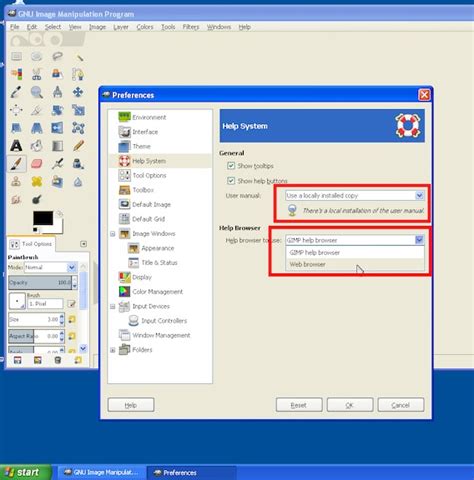The image size is (474, 480).
Task: Open the File menu
Action: (14, 27)
